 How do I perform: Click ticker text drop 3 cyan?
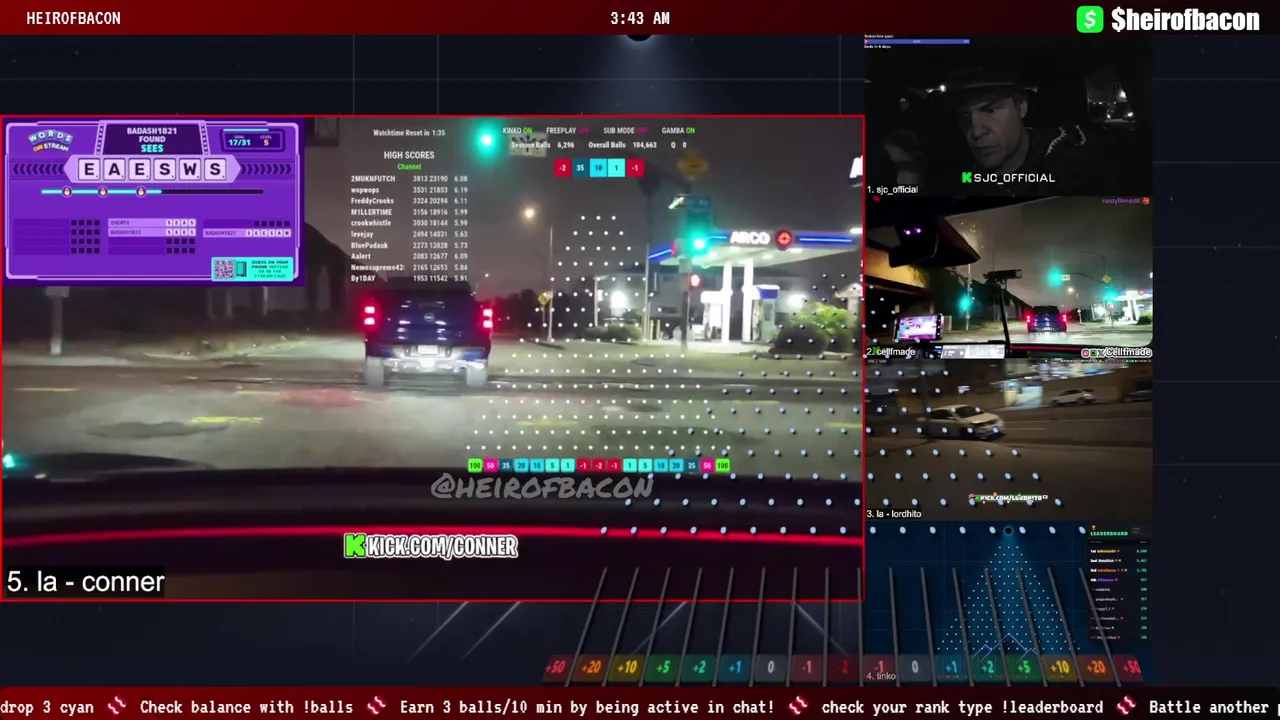tap(47, 707)
